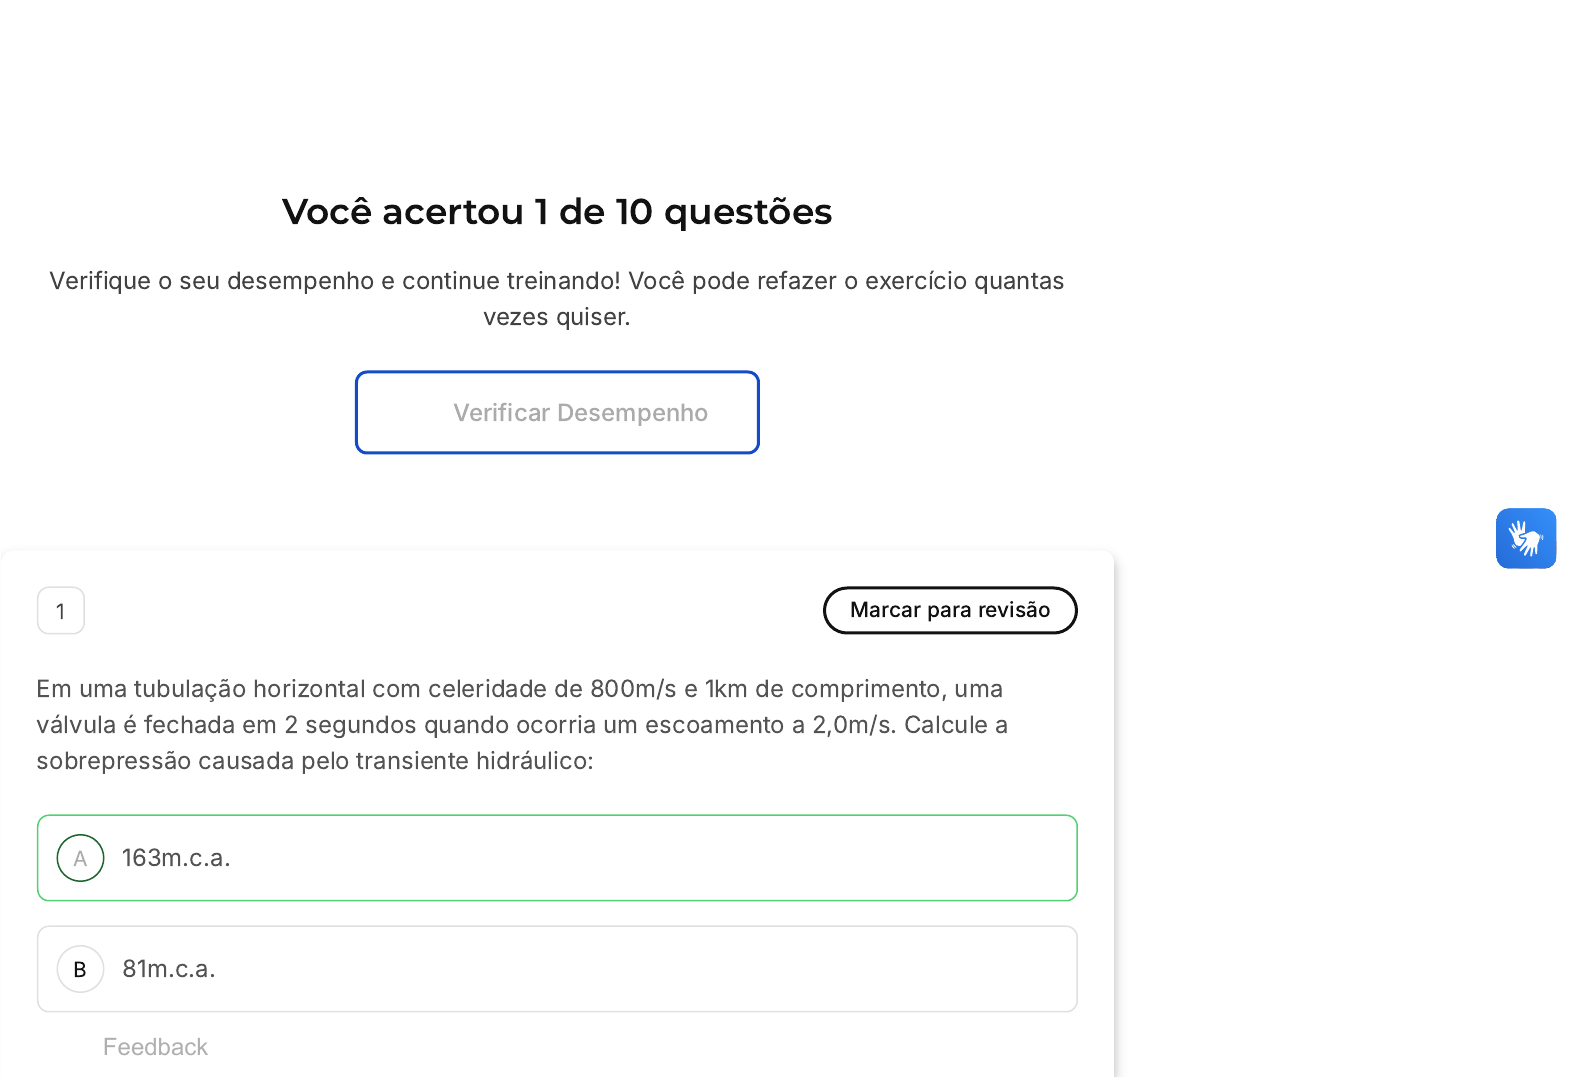1572x1078 pixels.
Task: Click the word 'revisão' on the review button
Action: coord(1014,610)
